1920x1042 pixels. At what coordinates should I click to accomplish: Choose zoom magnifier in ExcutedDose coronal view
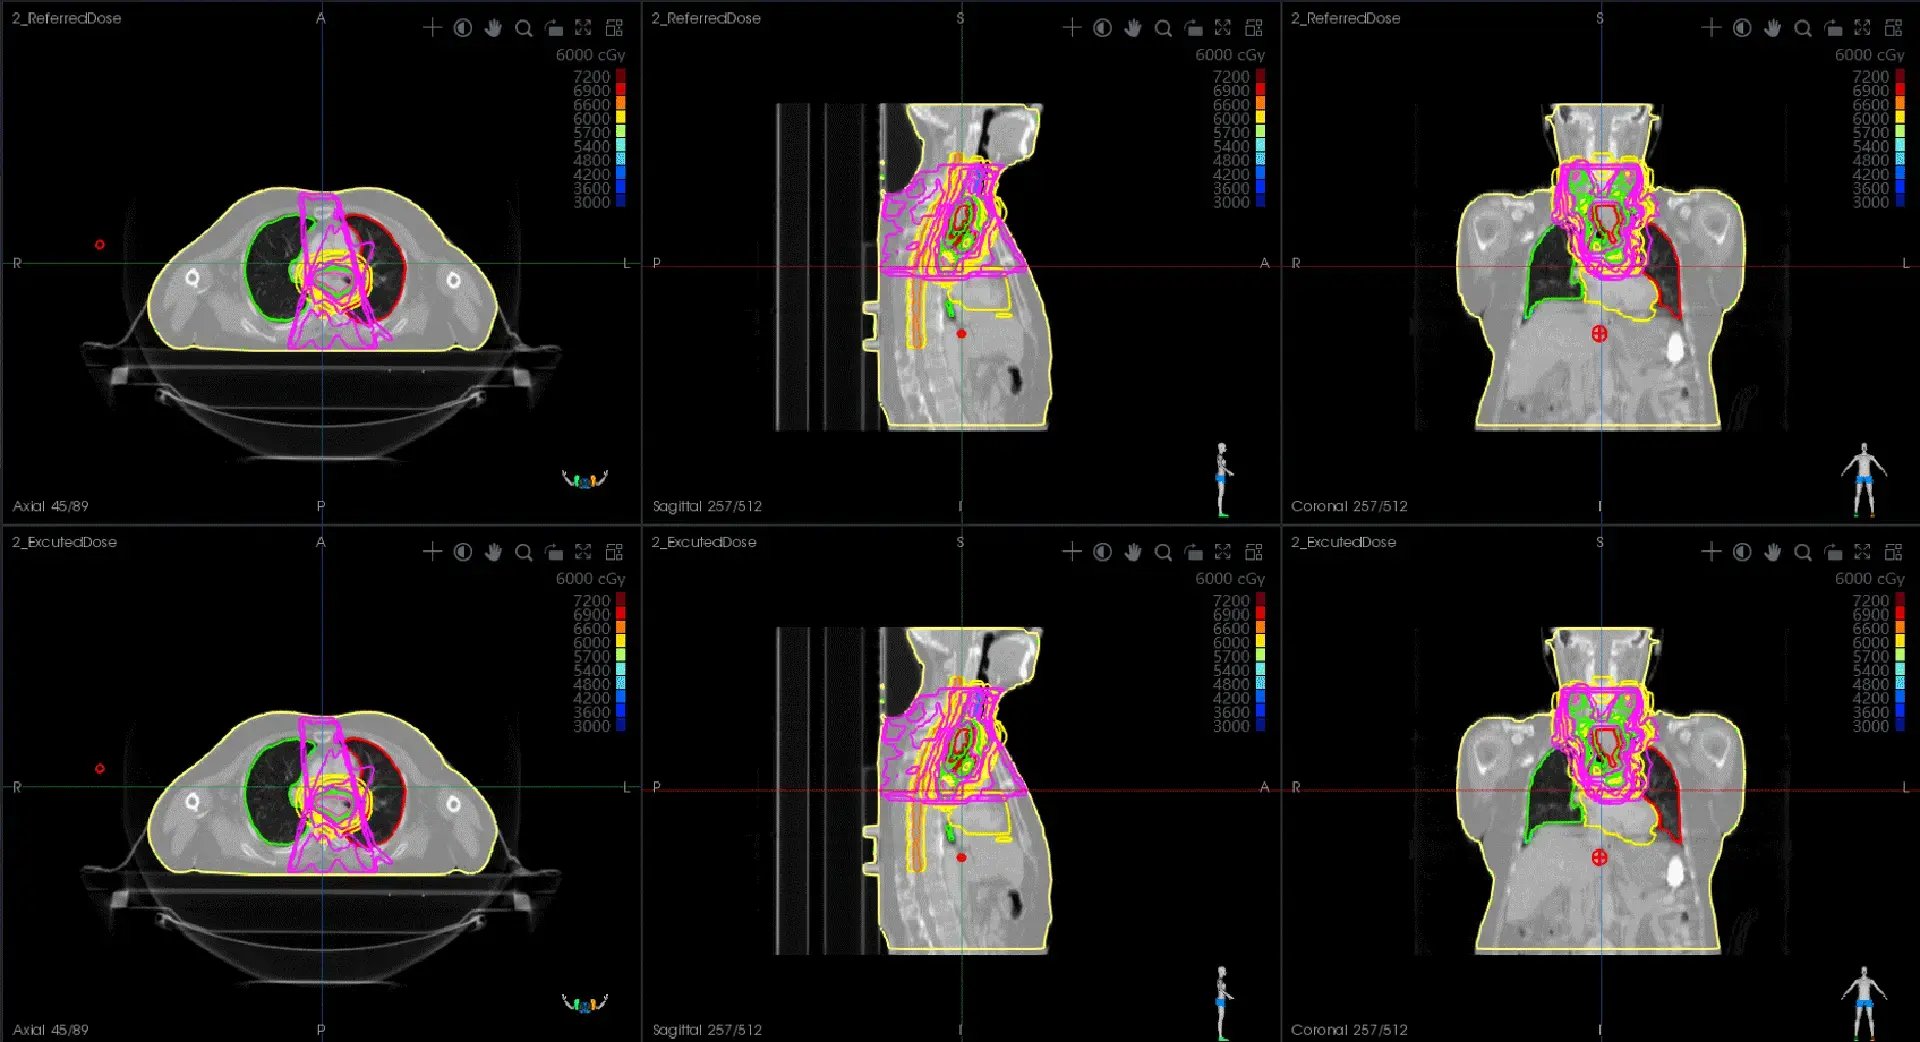pyautogui.click(x=1803, y=552)
